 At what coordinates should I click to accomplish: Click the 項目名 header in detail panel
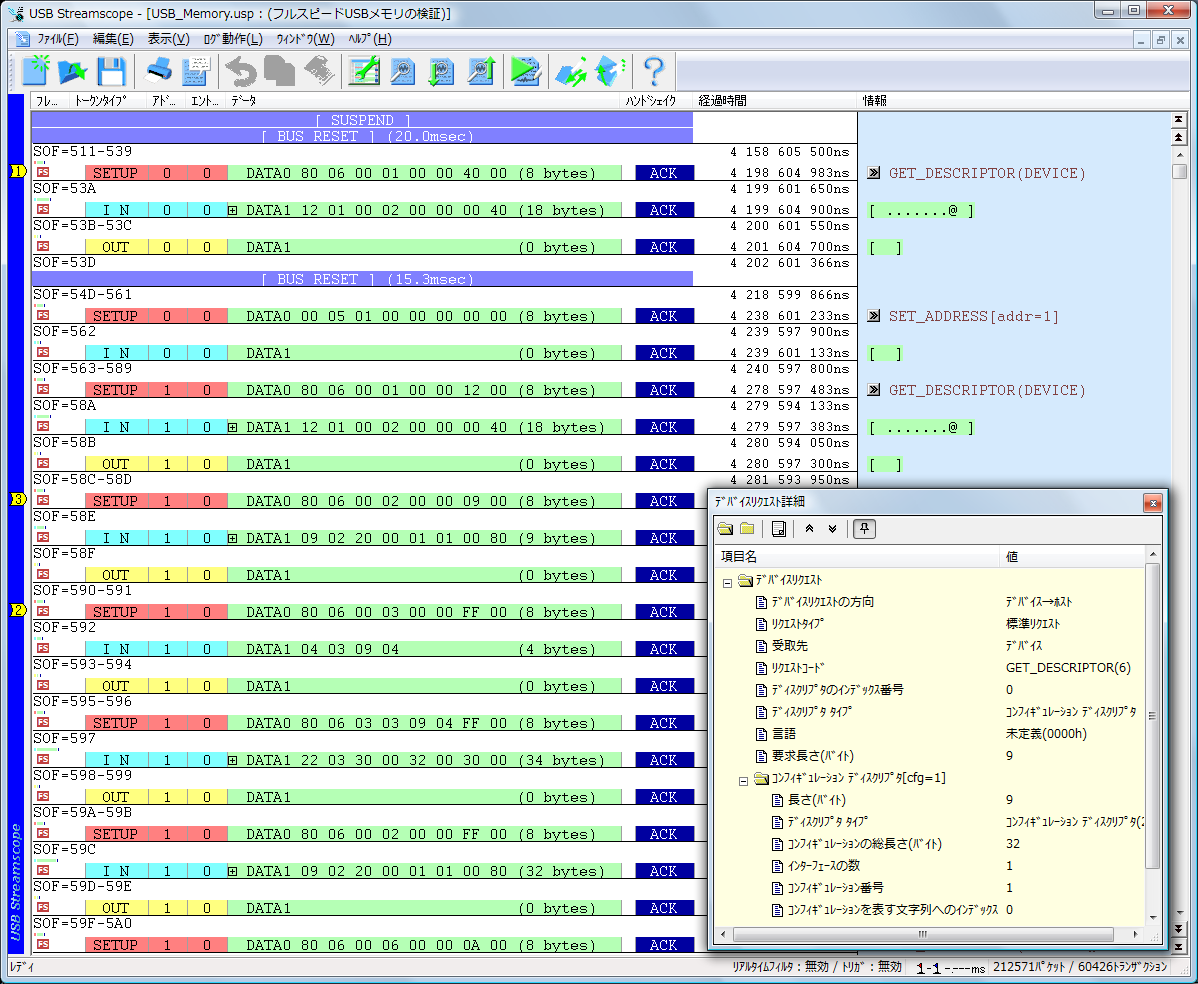856,556
